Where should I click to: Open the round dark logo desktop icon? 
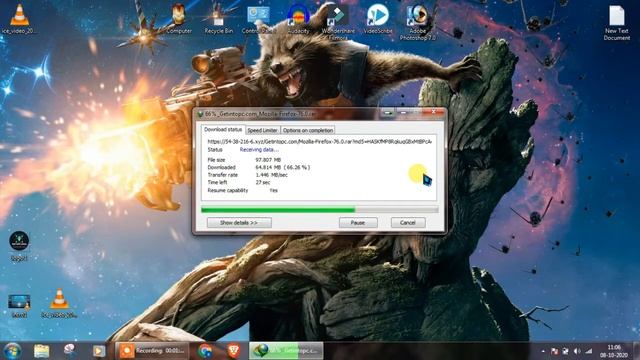[x=19, y=245]
